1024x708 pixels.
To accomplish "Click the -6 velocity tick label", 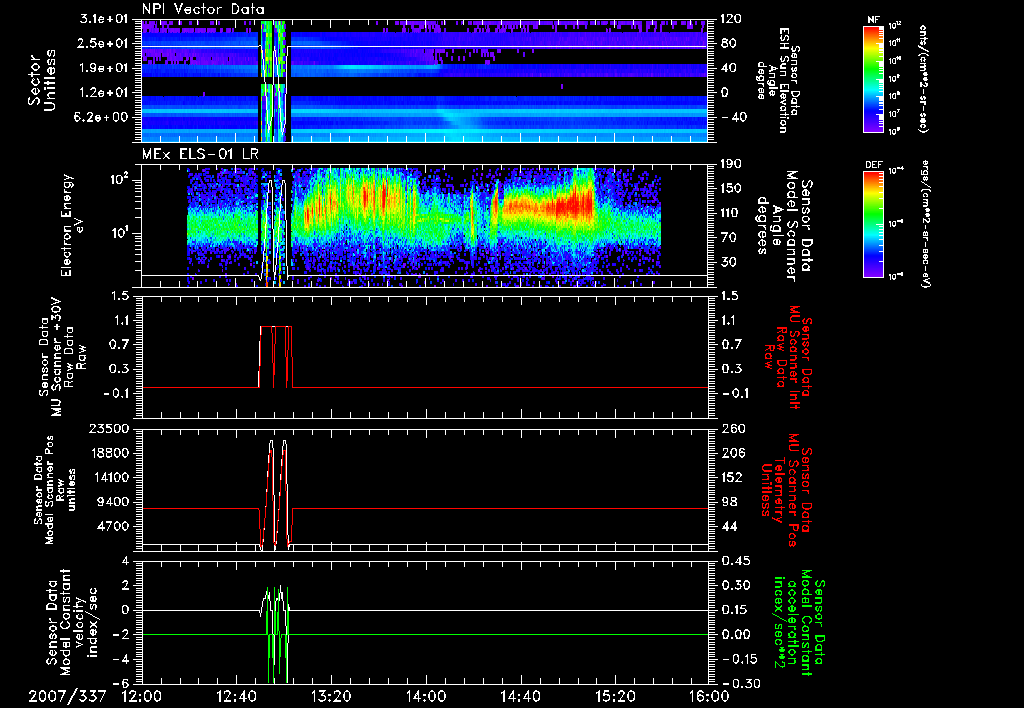I will [122, 683].
